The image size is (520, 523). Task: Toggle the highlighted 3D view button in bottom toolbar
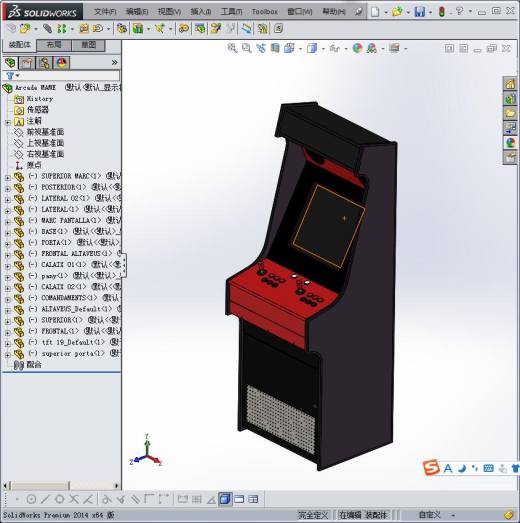coord(225,499)
